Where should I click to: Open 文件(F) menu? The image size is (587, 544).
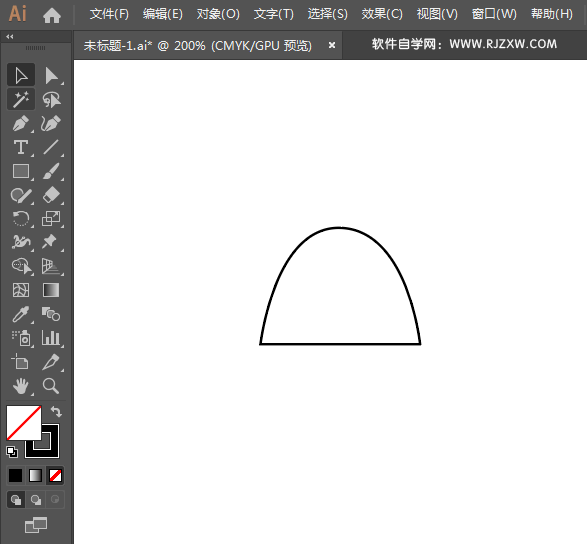(109, 14)
